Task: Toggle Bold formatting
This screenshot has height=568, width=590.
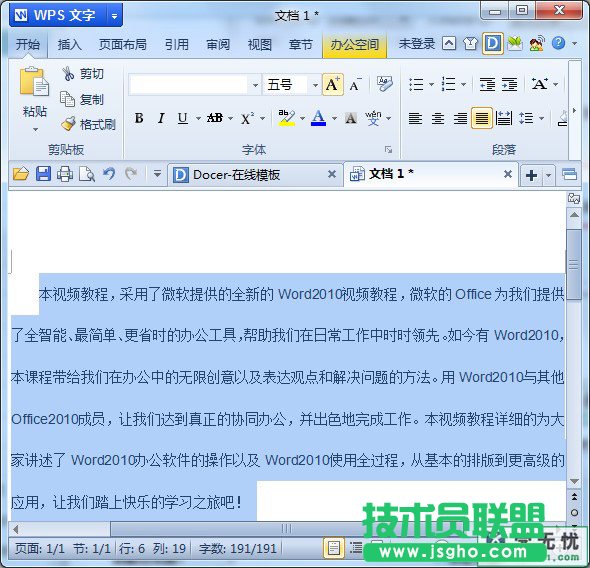Action: (x=139, y=118)
